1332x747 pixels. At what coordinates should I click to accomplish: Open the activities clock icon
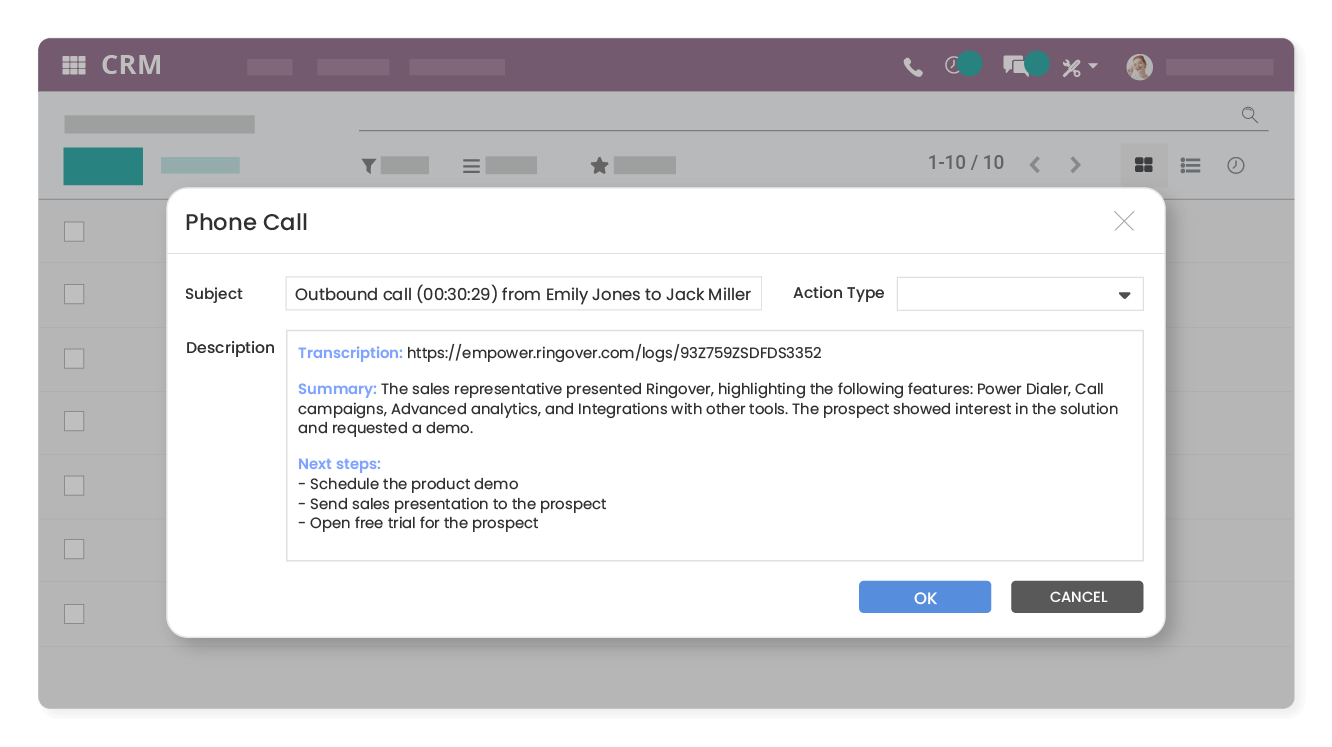coord(954,66)
